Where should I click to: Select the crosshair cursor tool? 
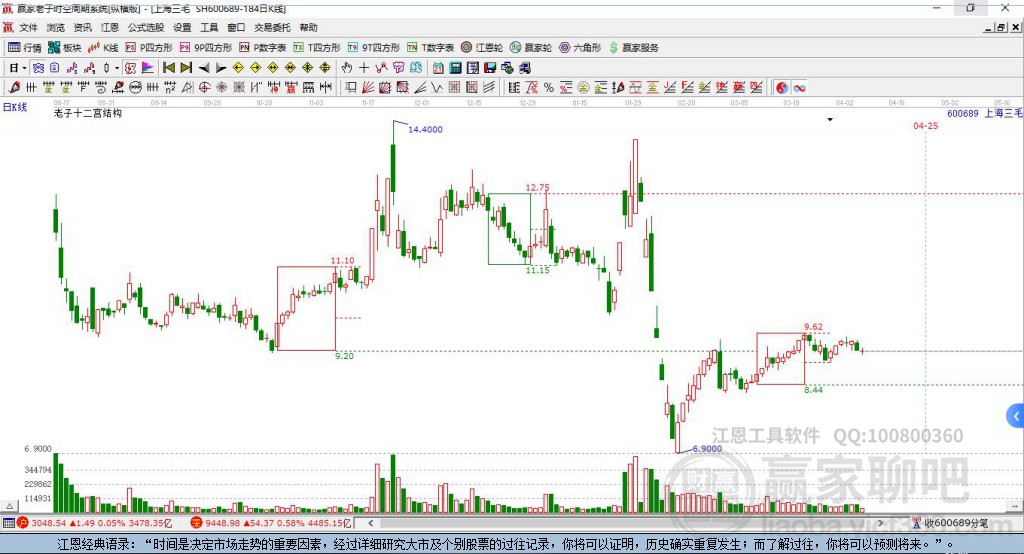click(364, 68)
